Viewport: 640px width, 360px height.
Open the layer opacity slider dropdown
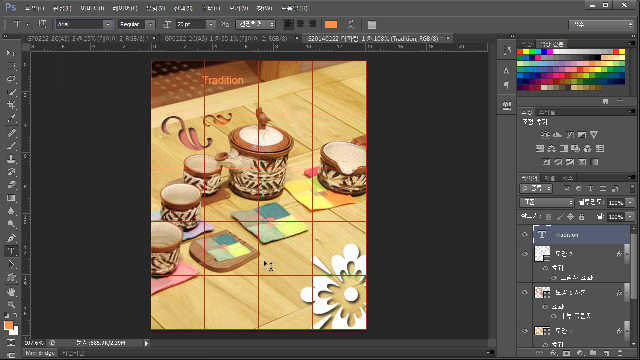(x=630, y=202)
